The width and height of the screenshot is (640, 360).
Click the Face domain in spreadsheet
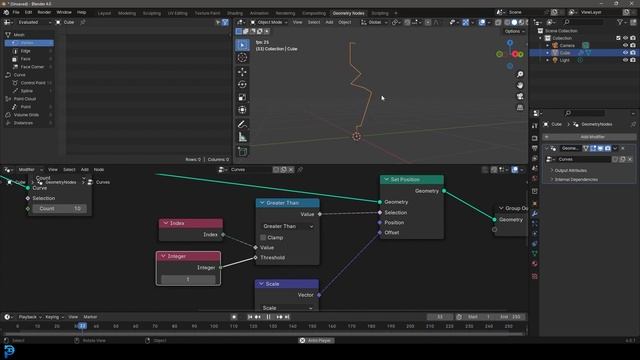click(x=29, y=59)
